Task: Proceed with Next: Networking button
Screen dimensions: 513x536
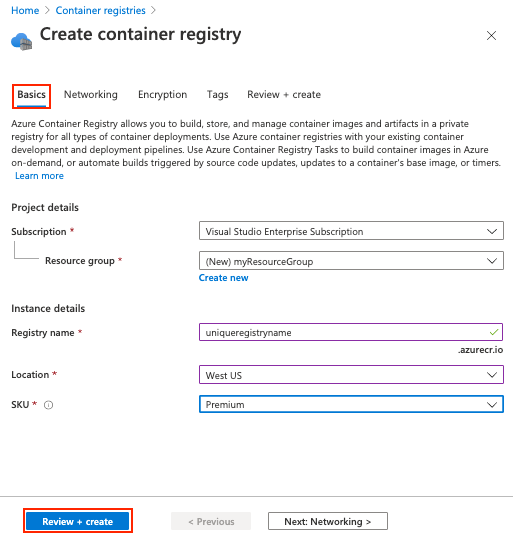Action: [x=328, y=521]
